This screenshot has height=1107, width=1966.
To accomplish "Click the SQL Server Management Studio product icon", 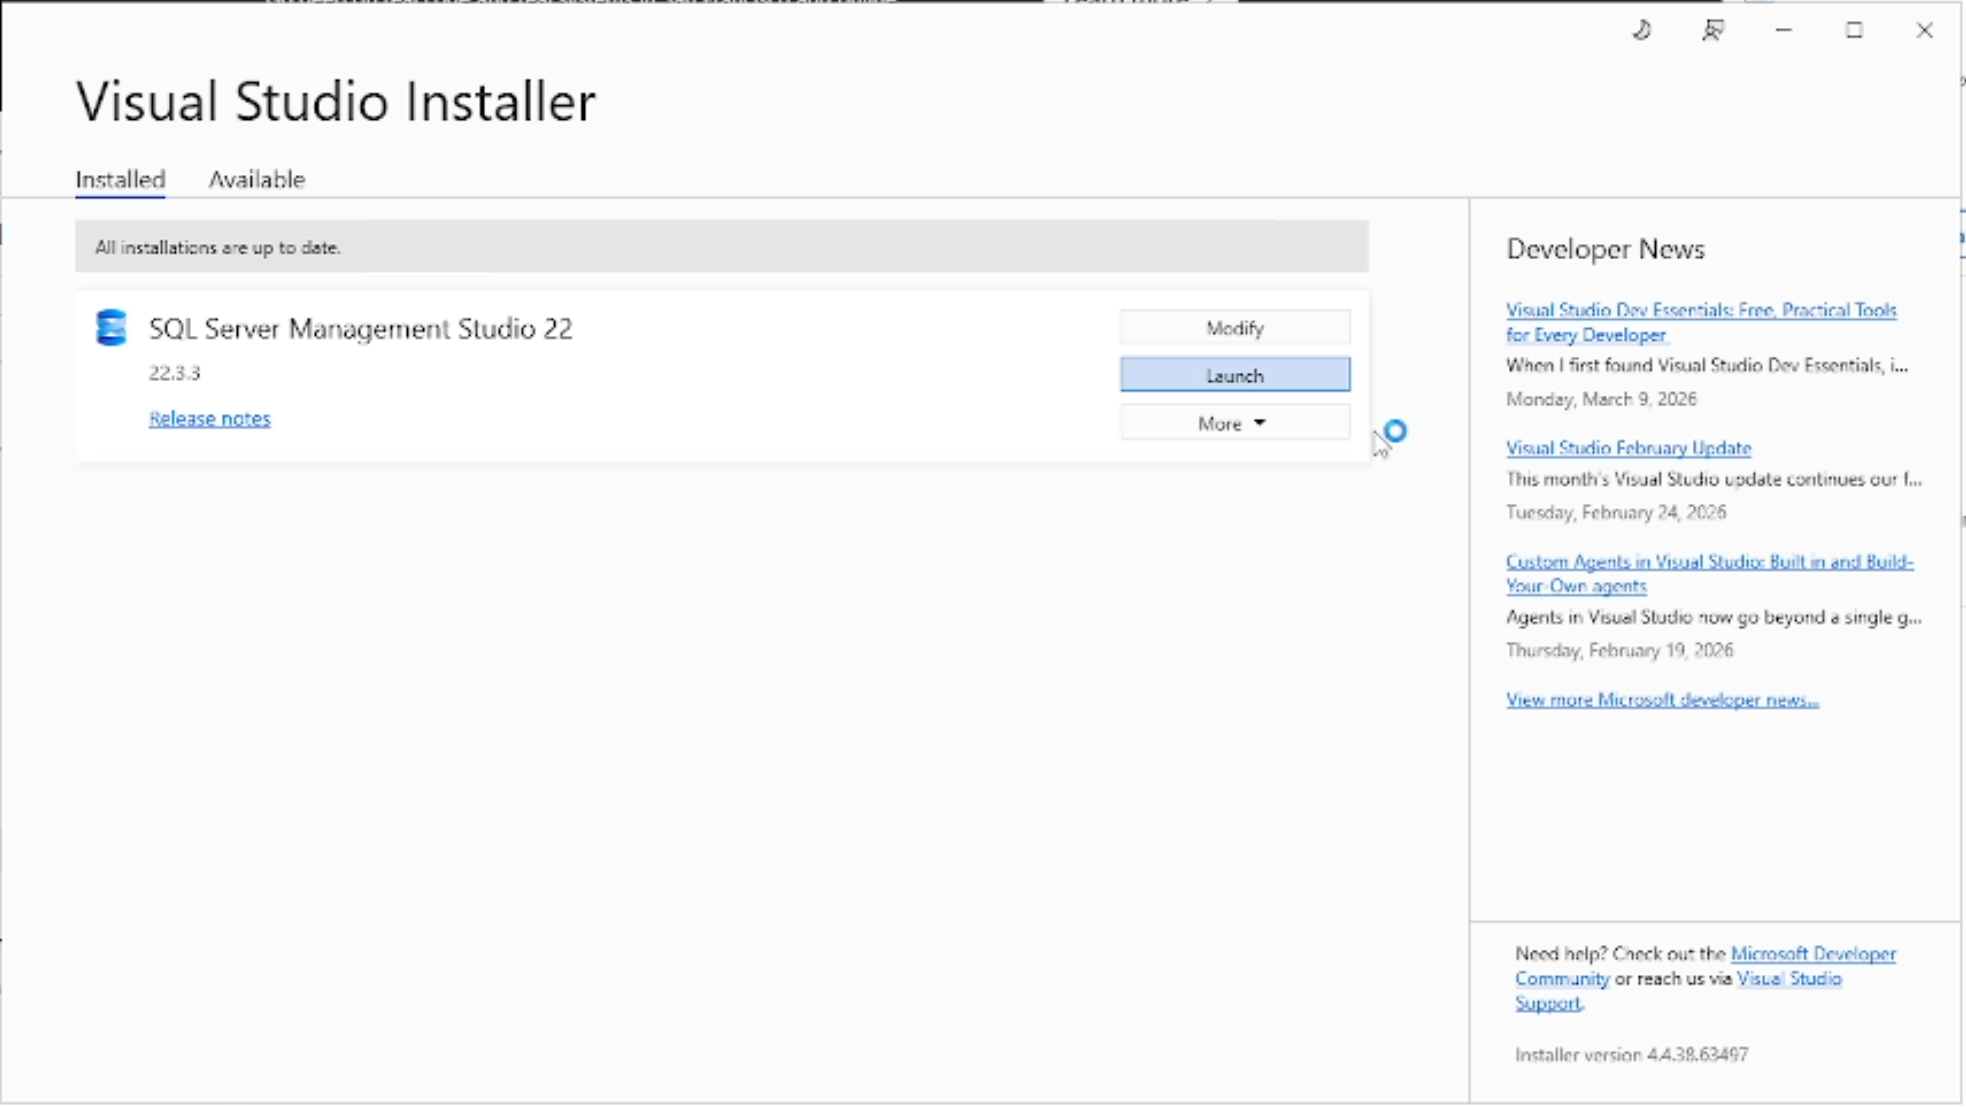I will 111,328.
